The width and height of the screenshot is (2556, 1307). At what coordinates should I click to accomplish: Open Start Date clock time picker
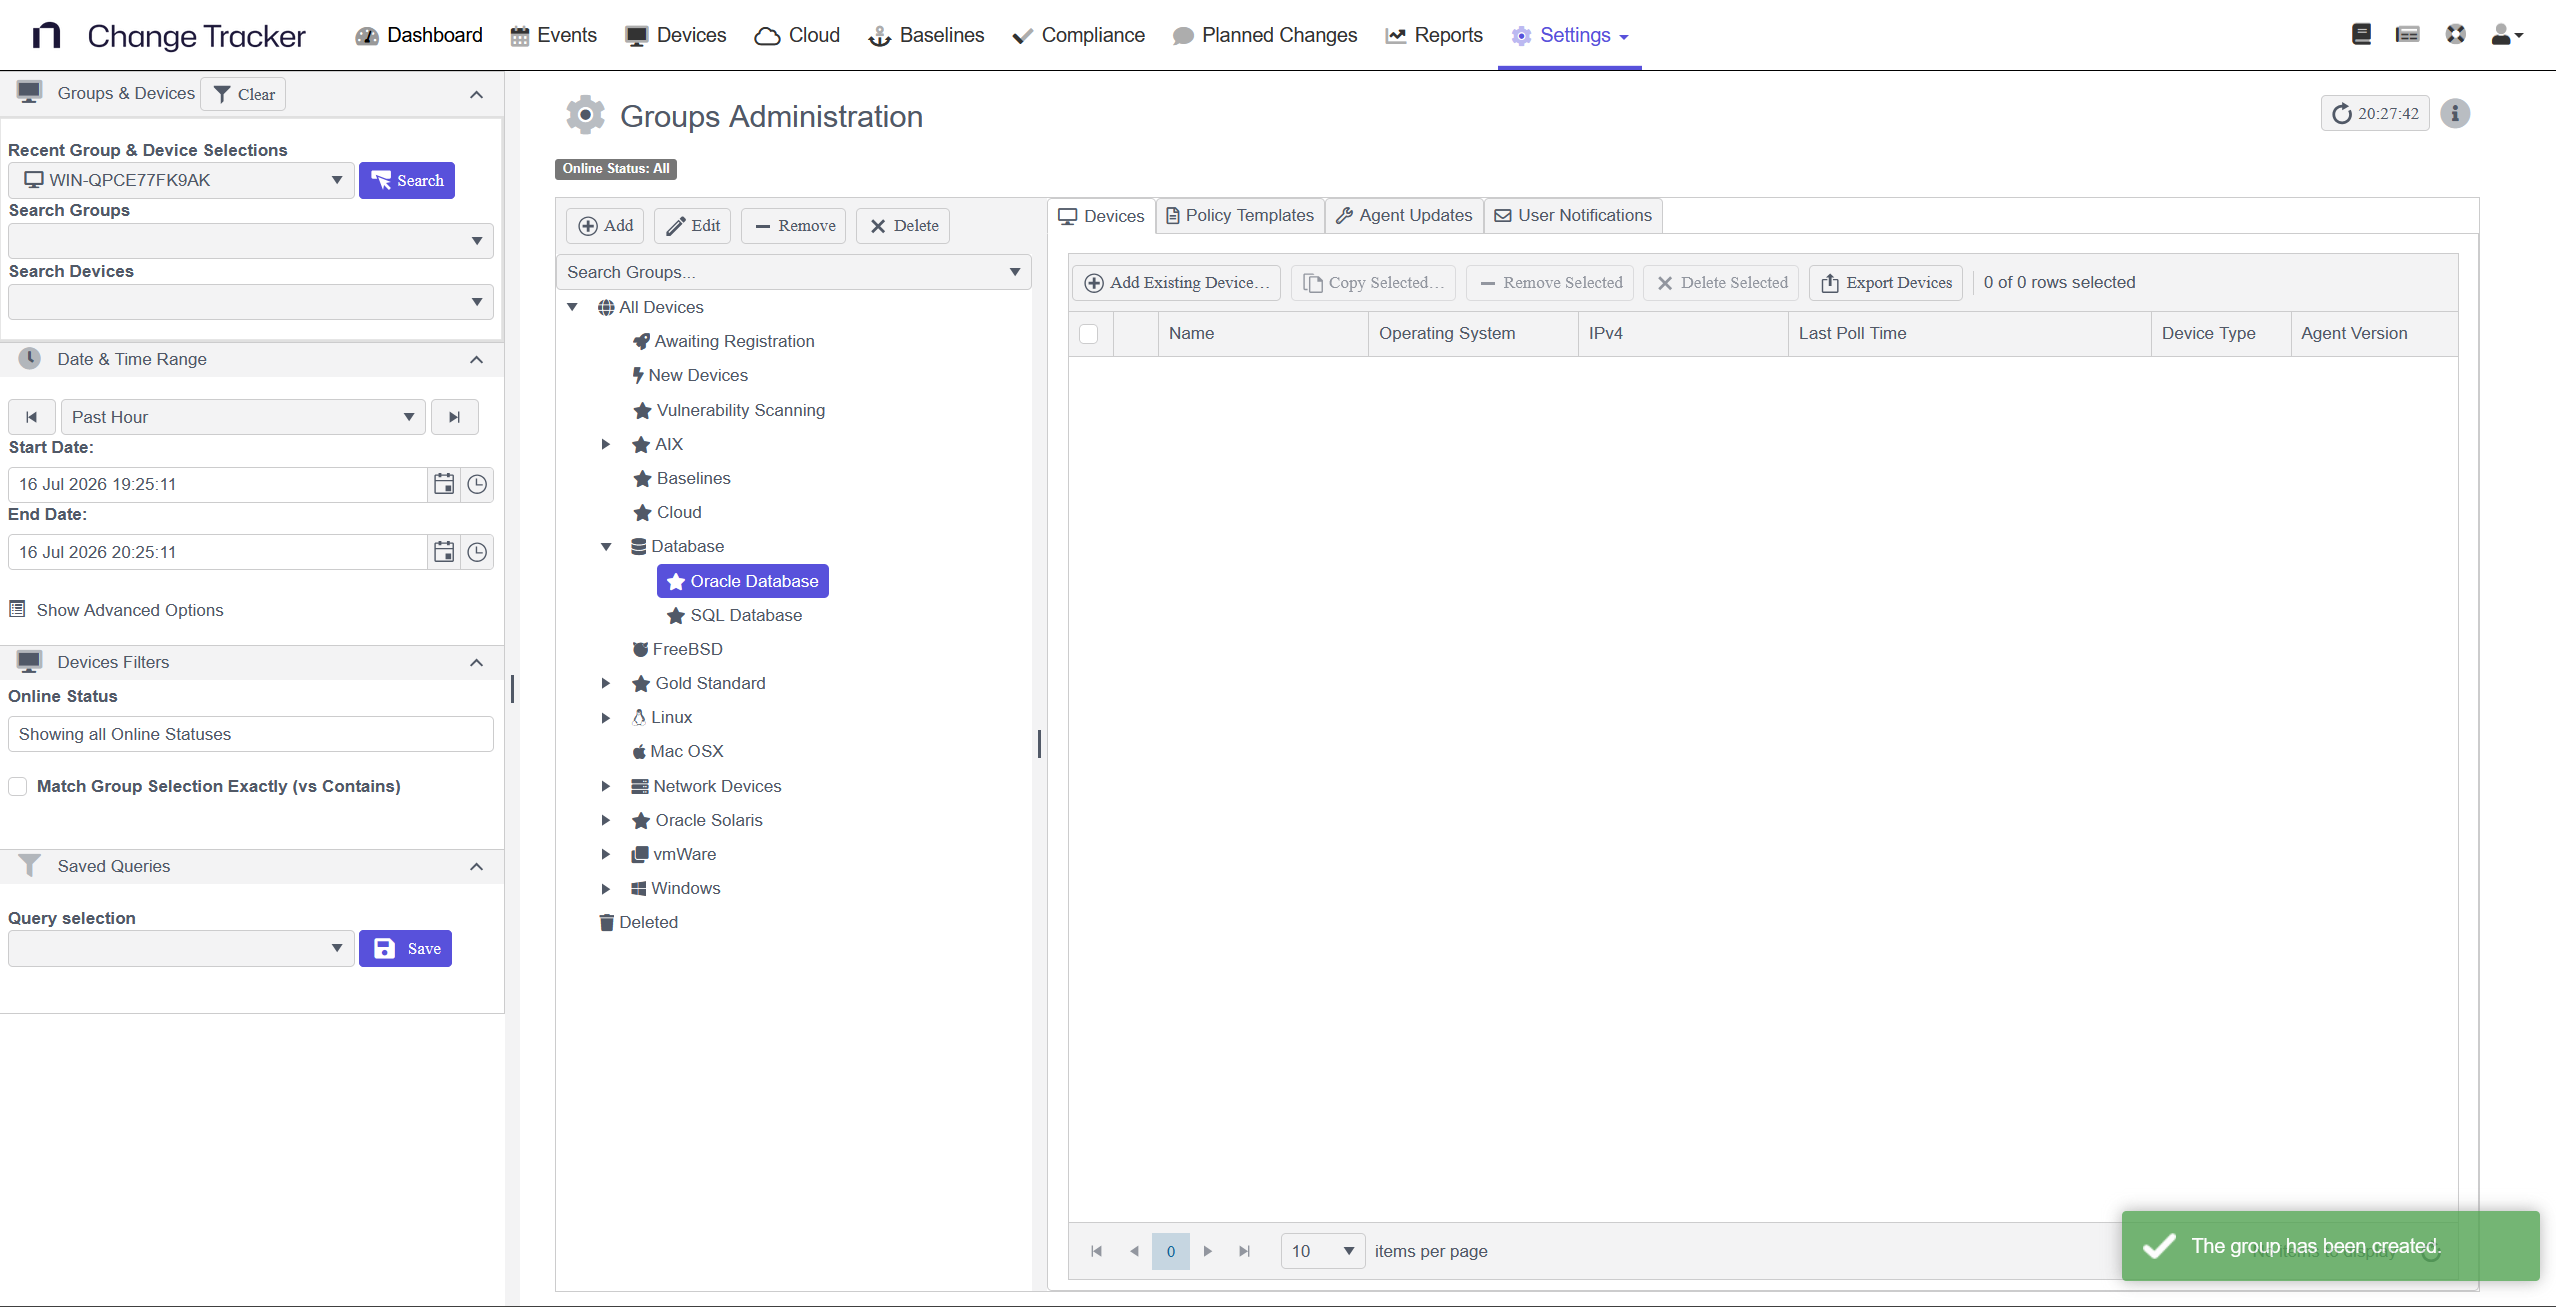point(477,484)
